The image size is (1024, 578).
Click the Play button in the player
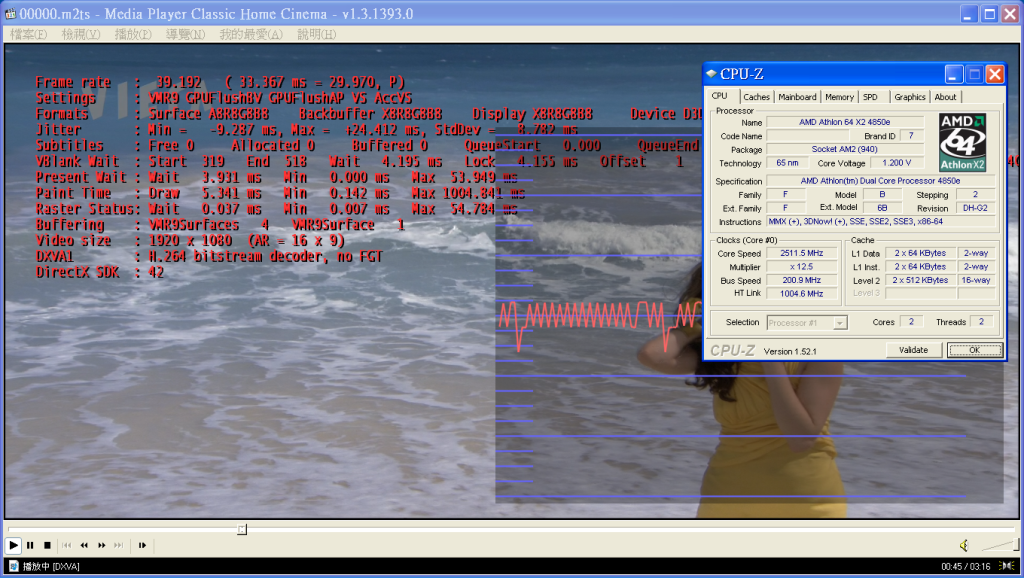(x=13, y=545)
